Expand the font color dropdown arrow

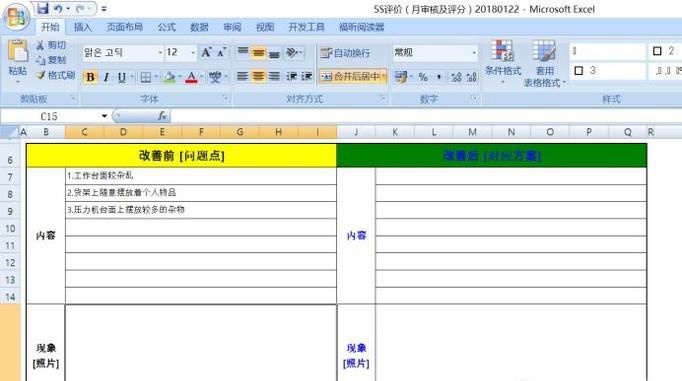(201, 77)
